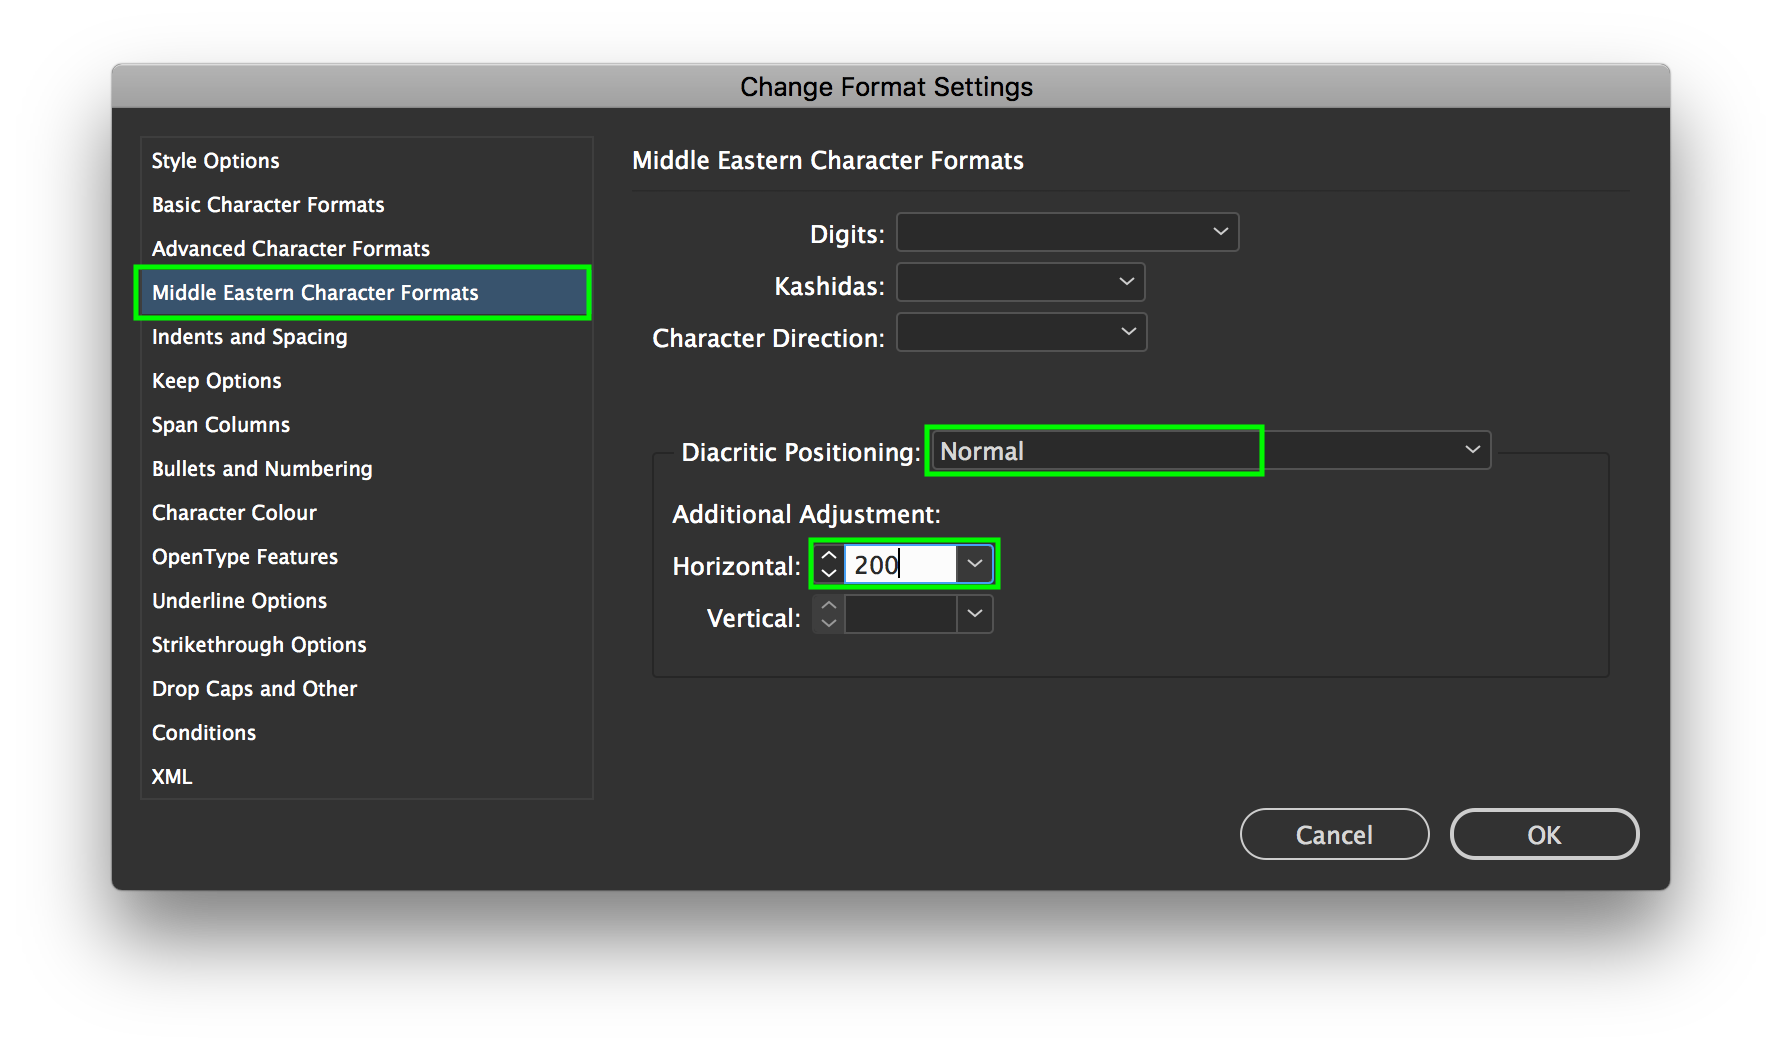Open the Vertical adjustment dropdown arrow
Screen dimensions: 1782x1050
(x=975, y=614)
